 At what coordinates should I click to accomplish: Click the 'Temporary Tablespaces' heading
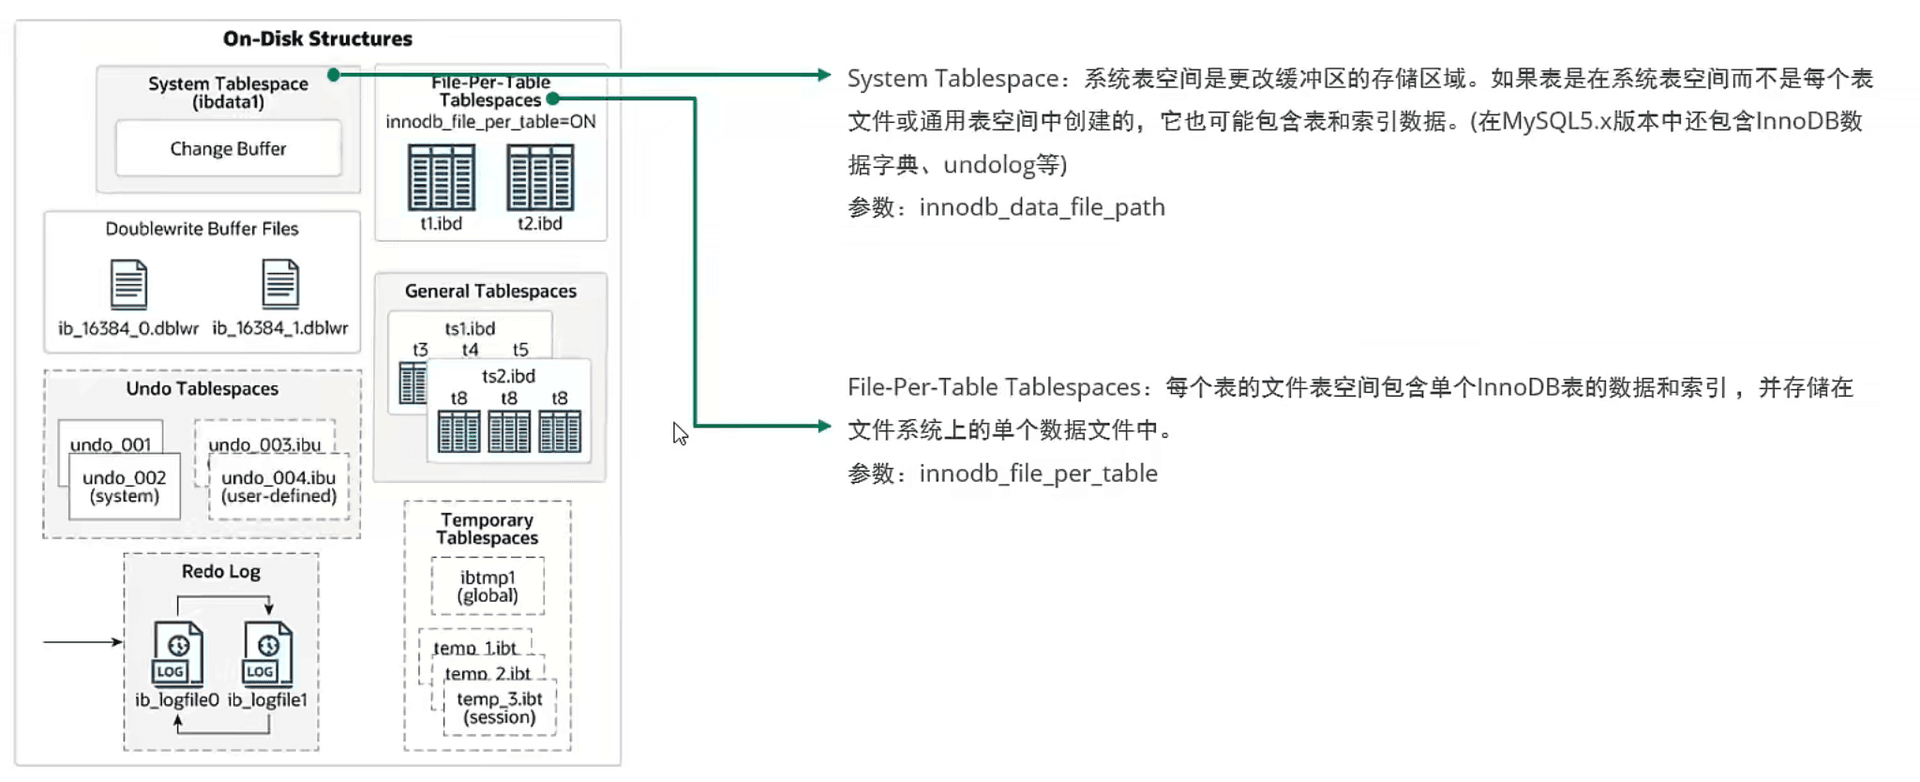(x=487, y=529)
